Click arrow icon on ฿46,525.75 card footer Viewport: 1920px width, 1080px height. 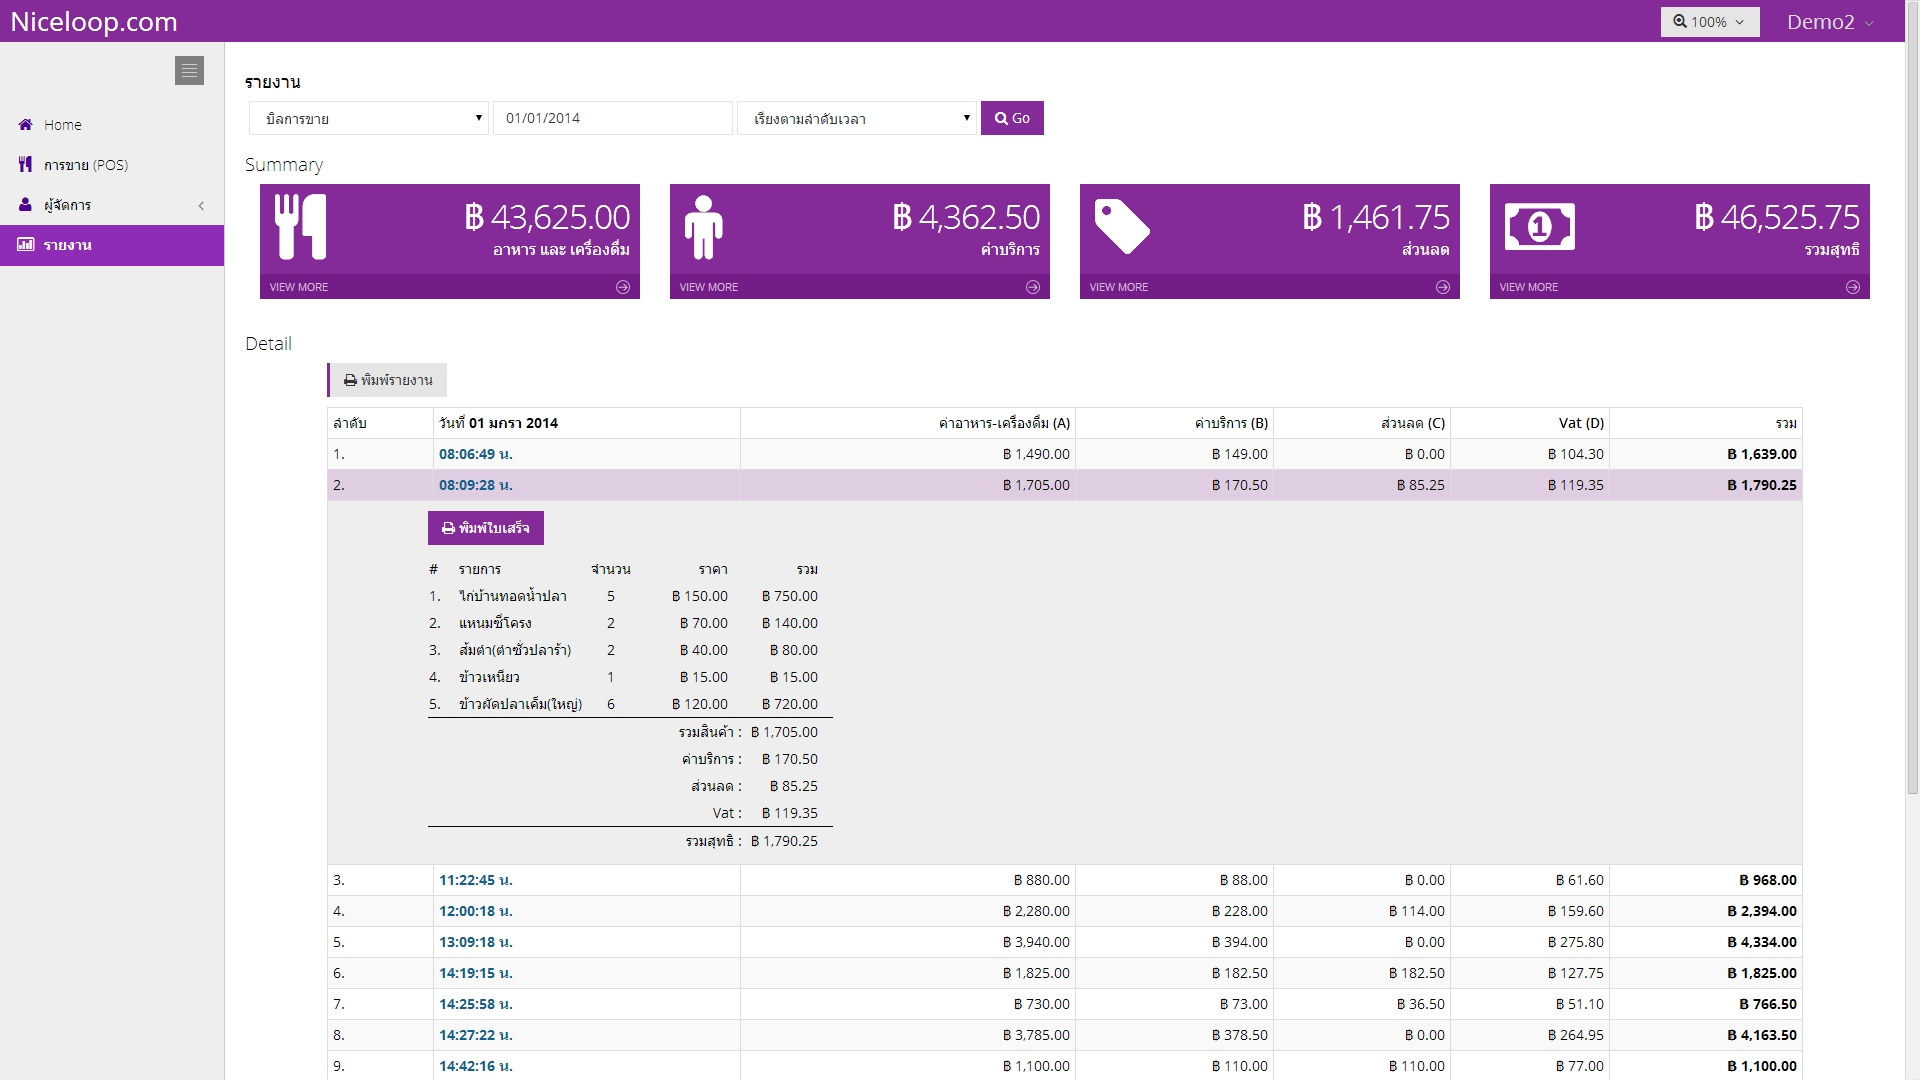coord(1853,287)
